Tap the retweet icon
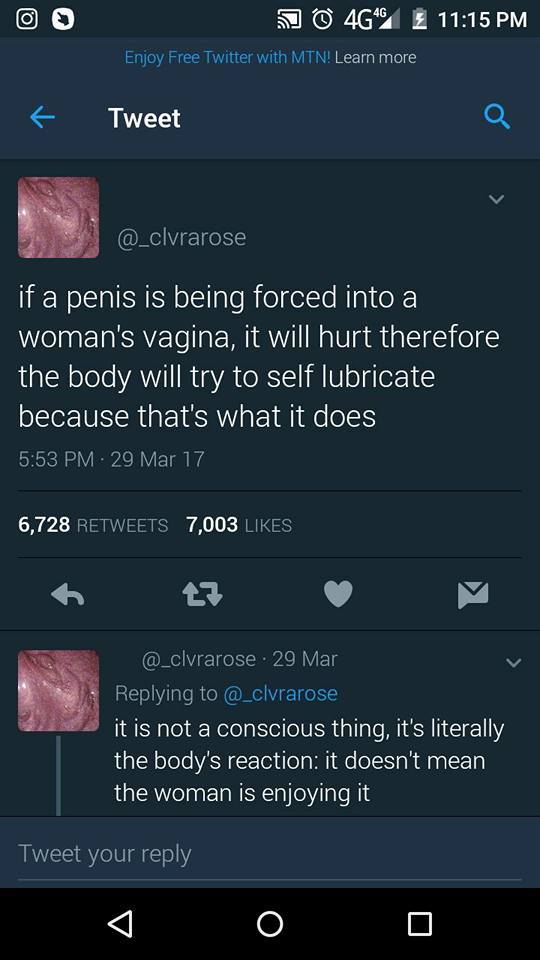The width and height of the screenshot is (540, 960). [x=203, y=594]
